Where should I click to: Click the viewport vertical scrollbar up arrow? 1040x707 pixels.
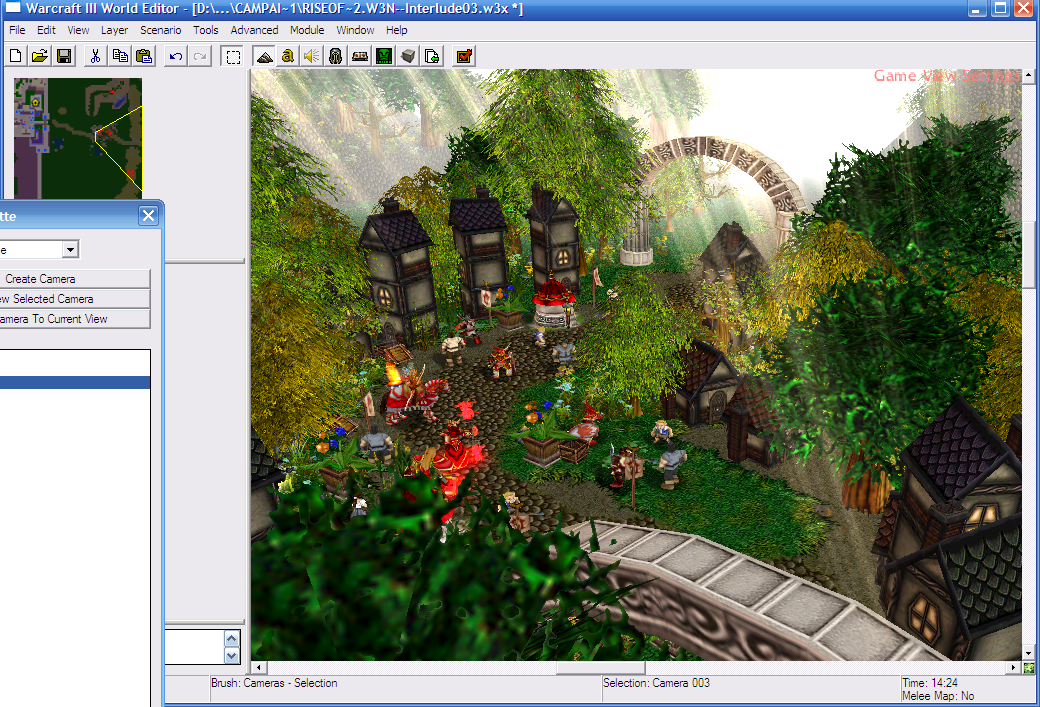(1029, 76)
